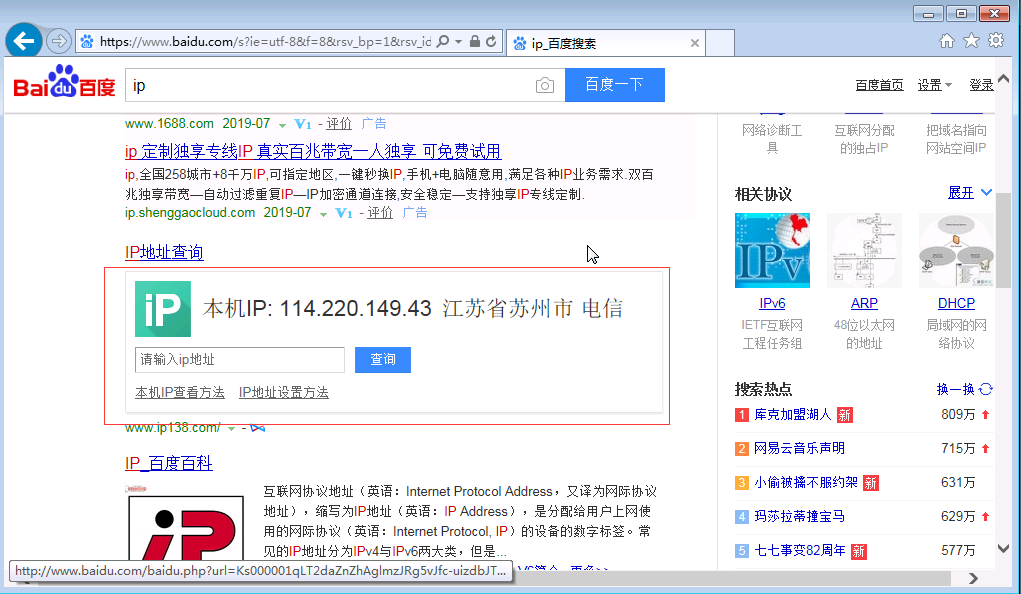The height and width of the screenshot is (594, 1021).
Task: Click the Baidu logo
Action: tap(64, 81)
